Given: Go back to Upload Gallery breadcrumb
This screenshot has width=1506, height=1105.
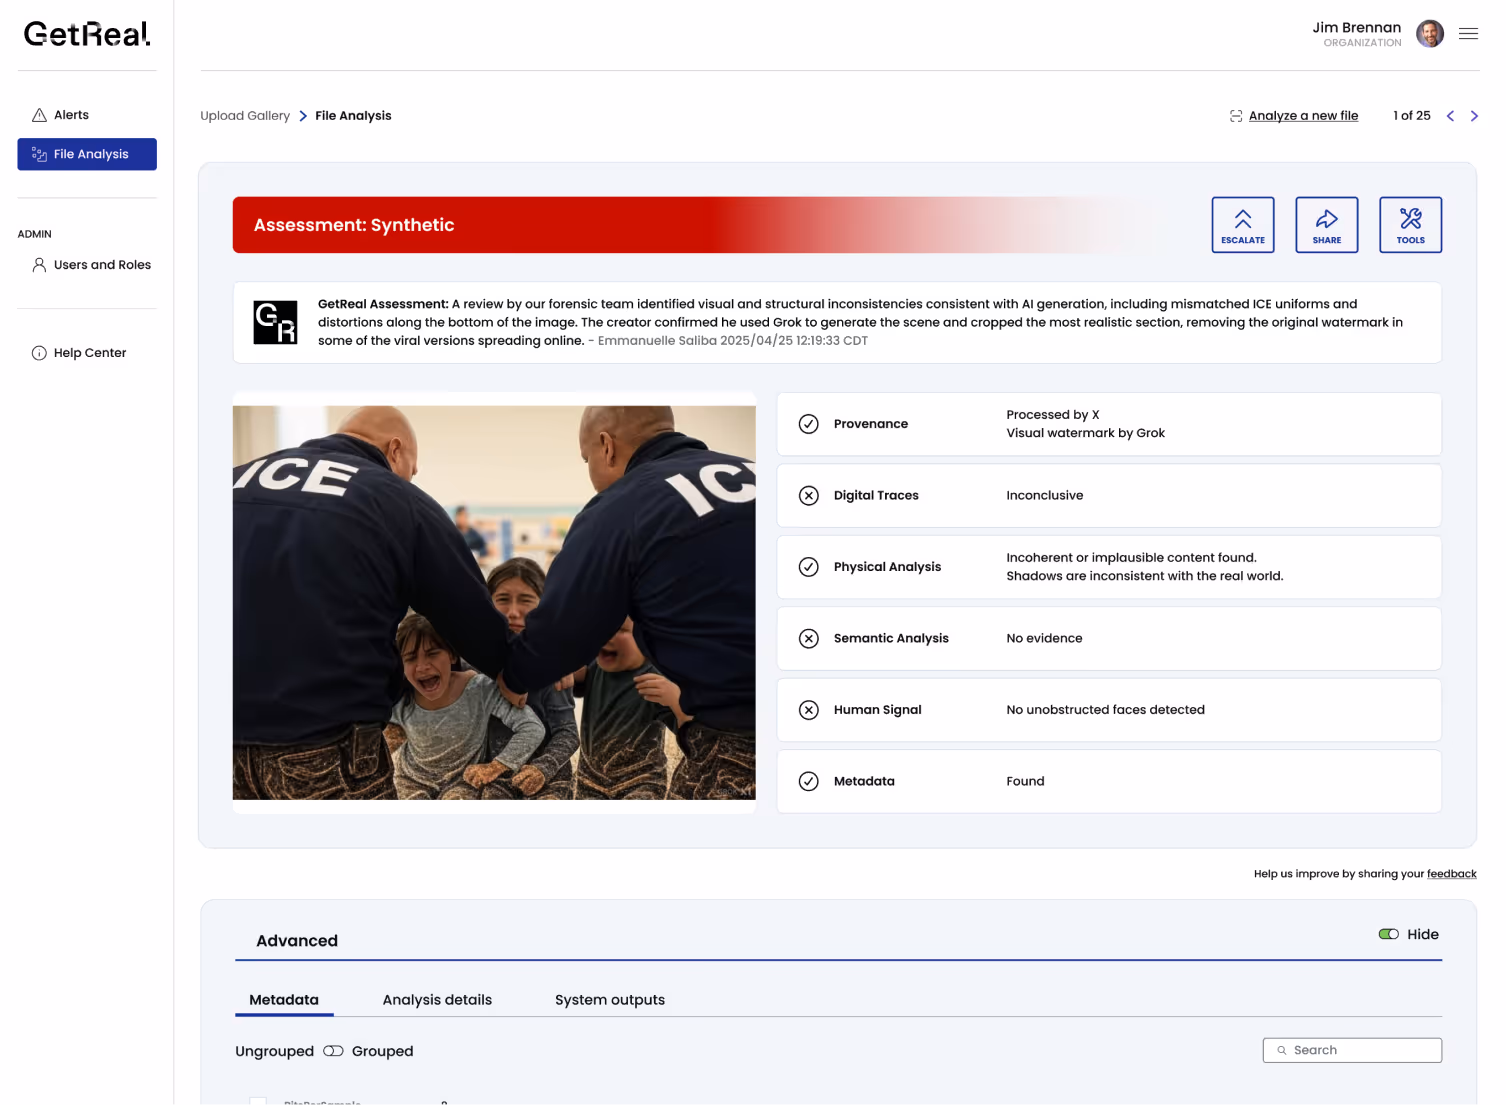Looking at the screenshot, I should pos(245,116).
